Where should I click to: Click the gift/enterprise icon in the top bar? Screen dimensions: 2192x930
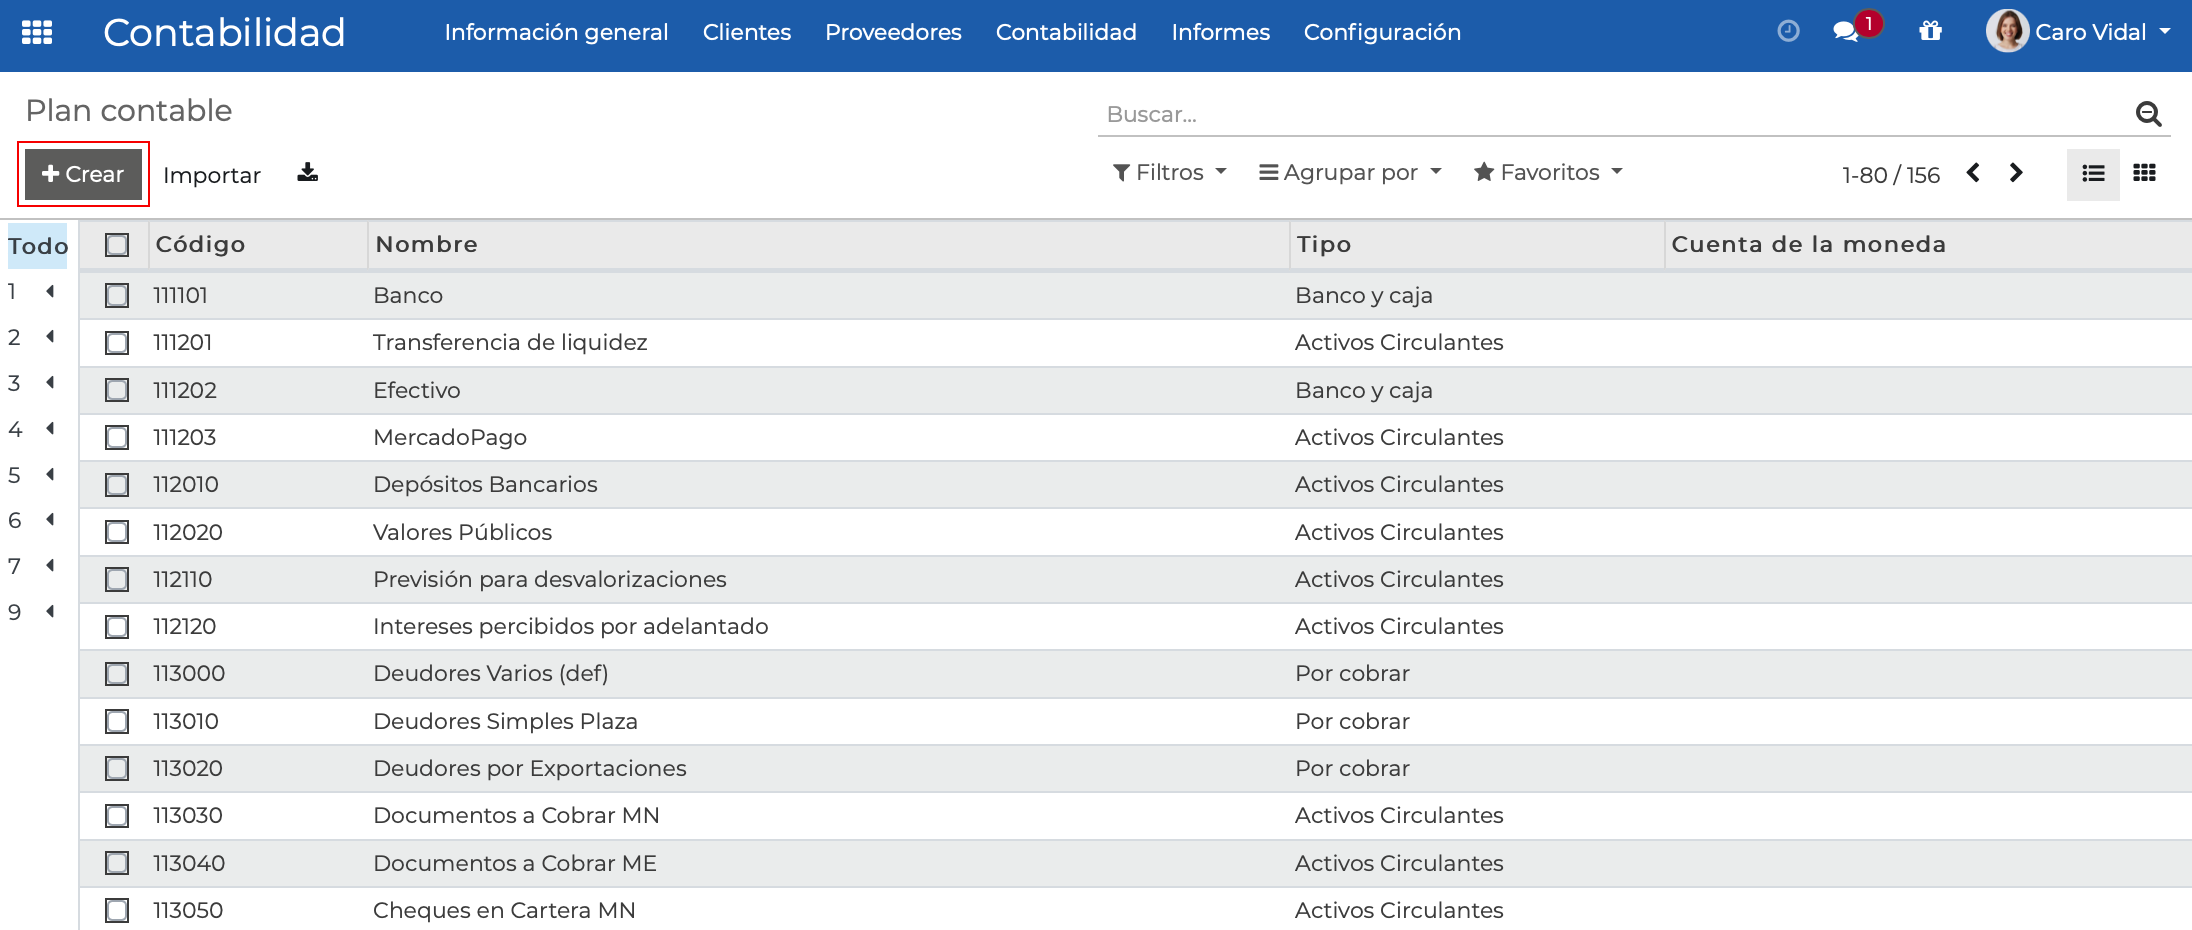pyautogui.click(x=1931, y=31)
